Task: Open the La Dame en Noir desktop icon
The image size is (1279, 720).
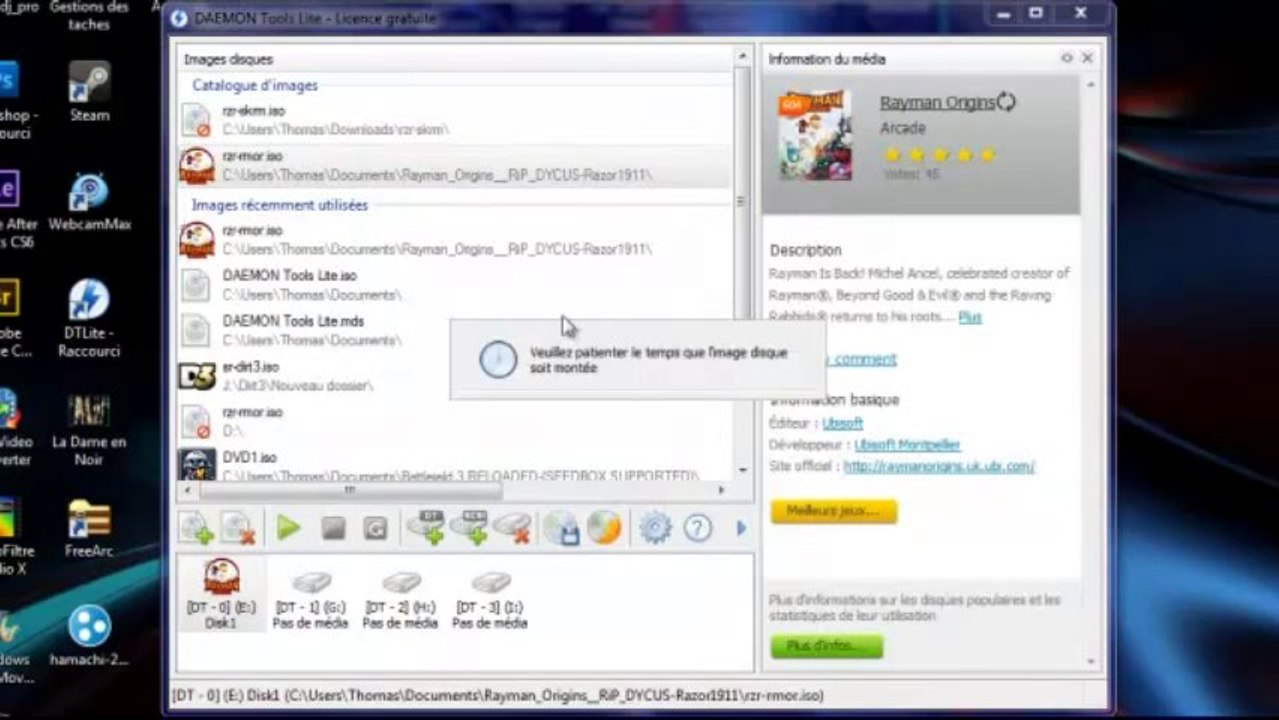Action: 89,431
